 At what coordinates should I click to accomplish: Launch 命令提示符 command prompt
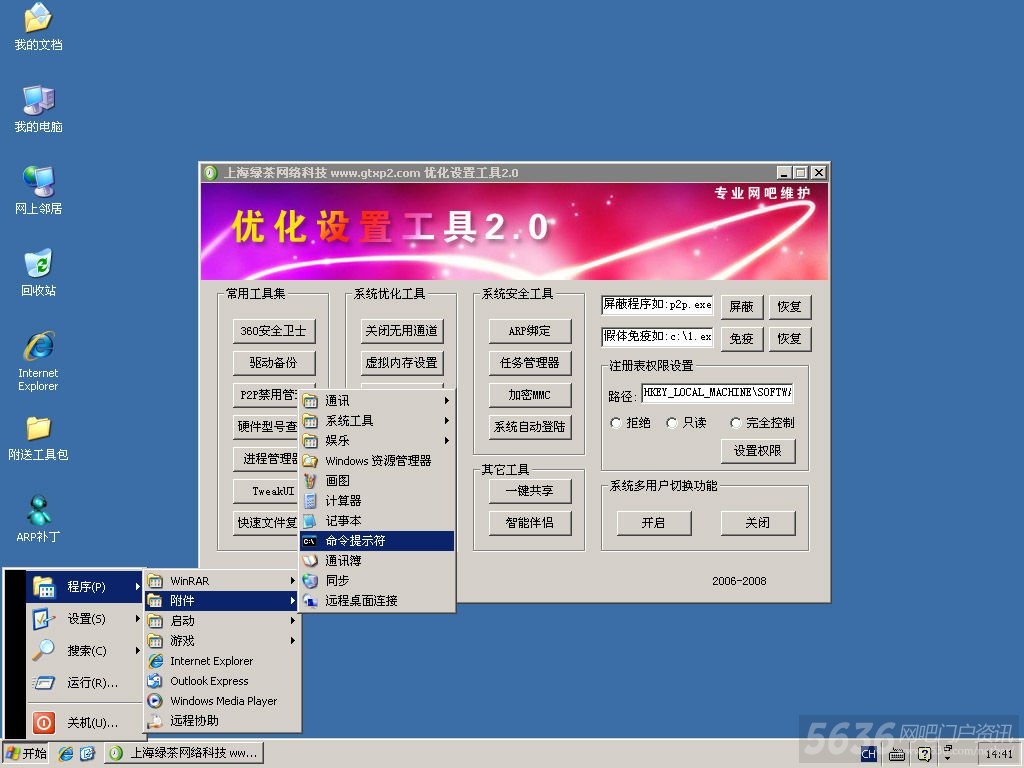point(377,541)
